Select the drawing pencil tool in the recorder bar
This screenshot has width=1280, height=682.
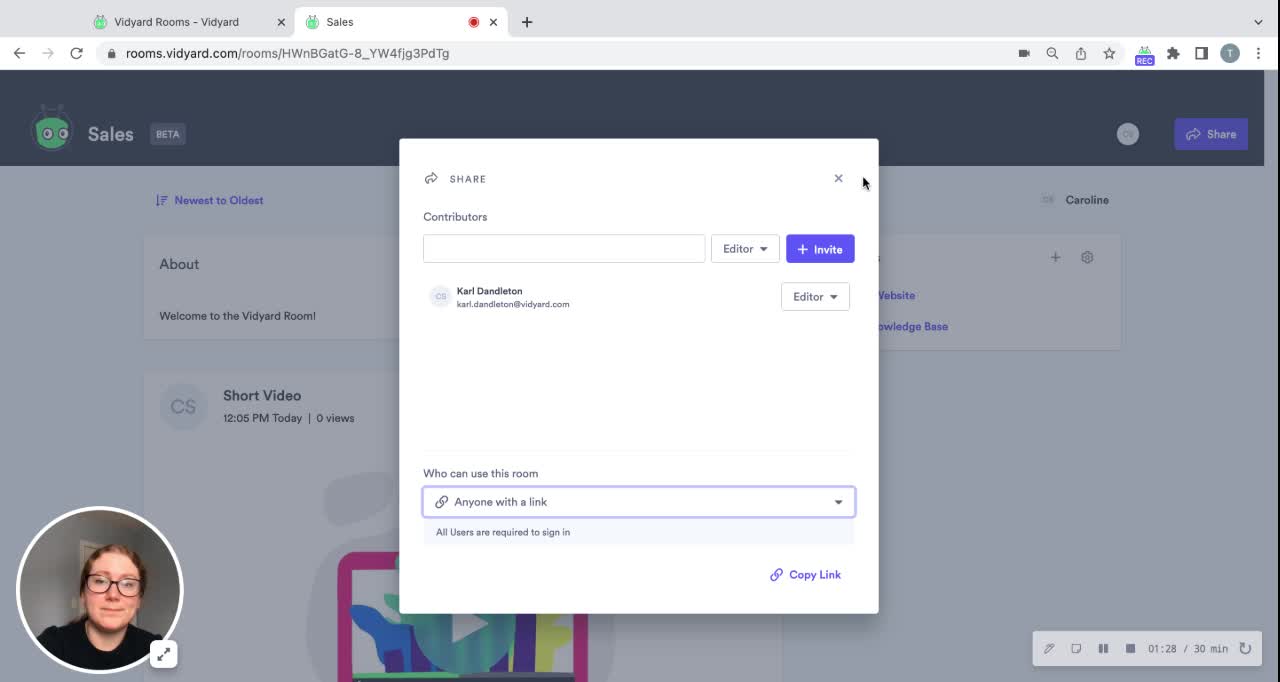tap(1049, 649)
